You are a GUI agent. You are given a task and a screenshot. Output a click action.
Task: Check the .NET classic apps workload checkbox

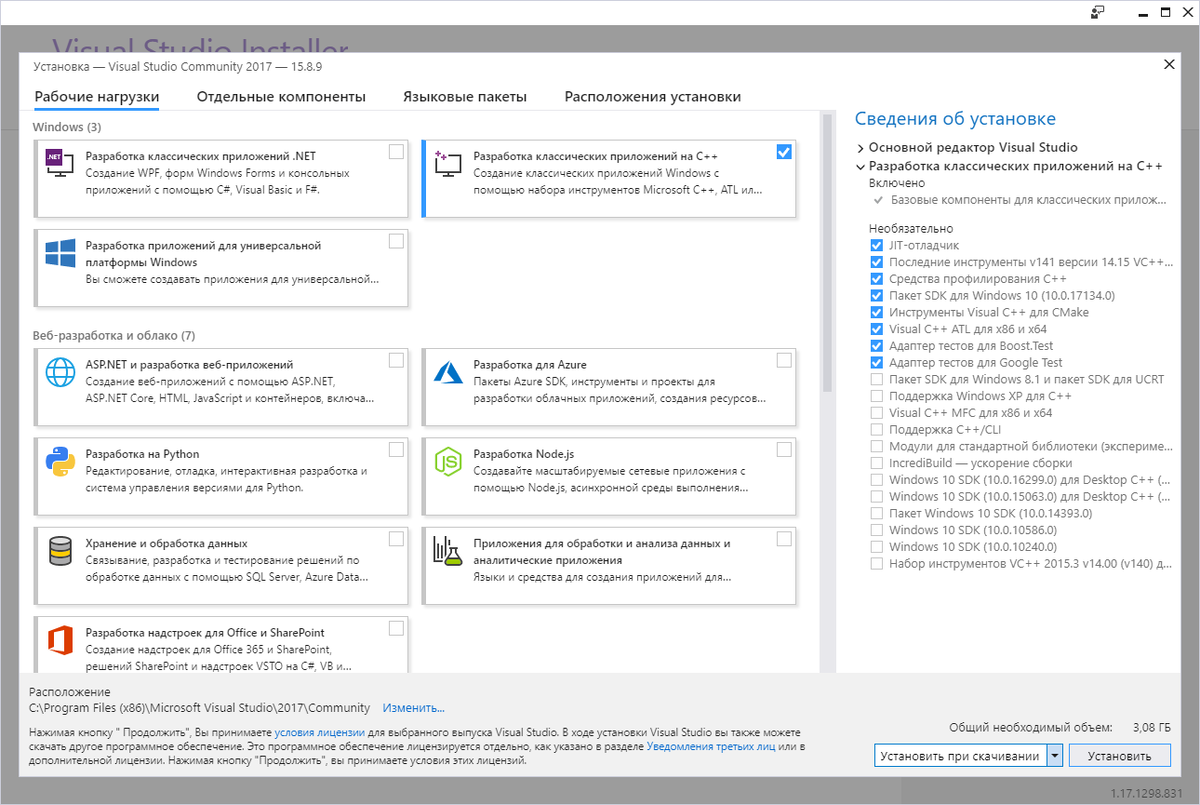tap(396, 152)
